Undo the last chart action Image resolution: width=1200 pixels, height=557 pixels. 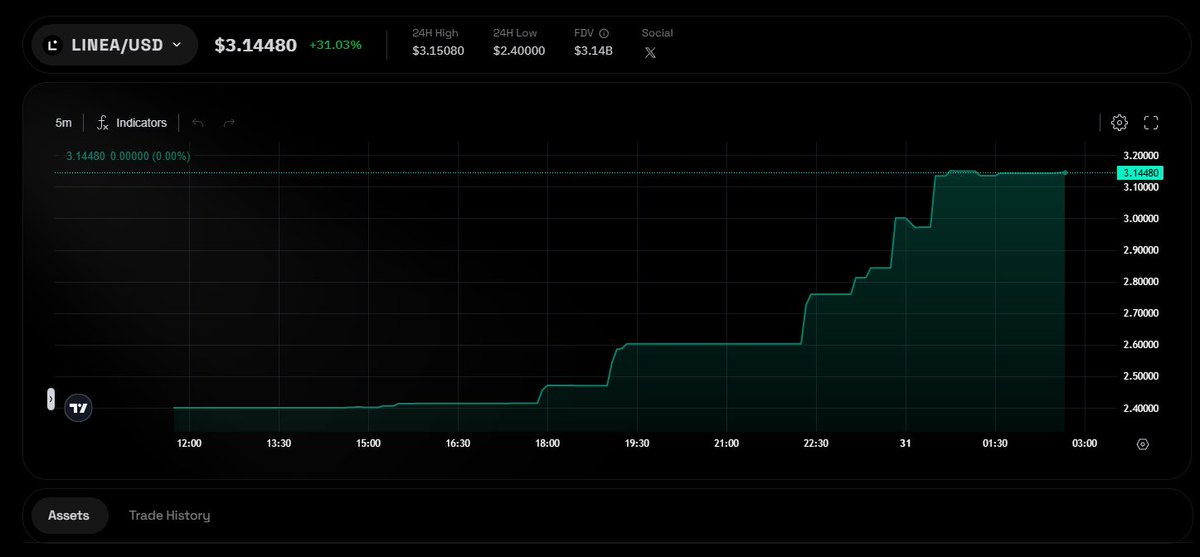tap(198, 123)
